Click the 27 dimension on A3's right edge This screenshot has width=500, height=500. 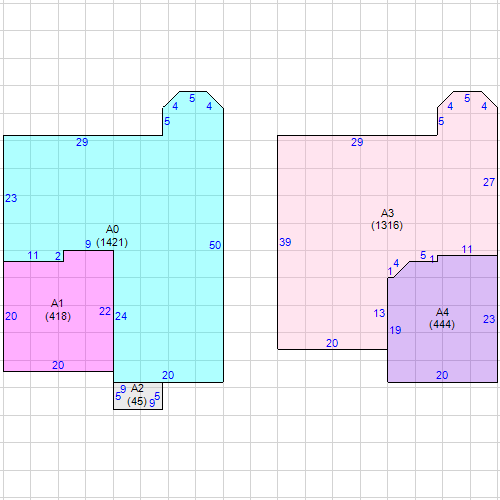(x=489, y=182)
